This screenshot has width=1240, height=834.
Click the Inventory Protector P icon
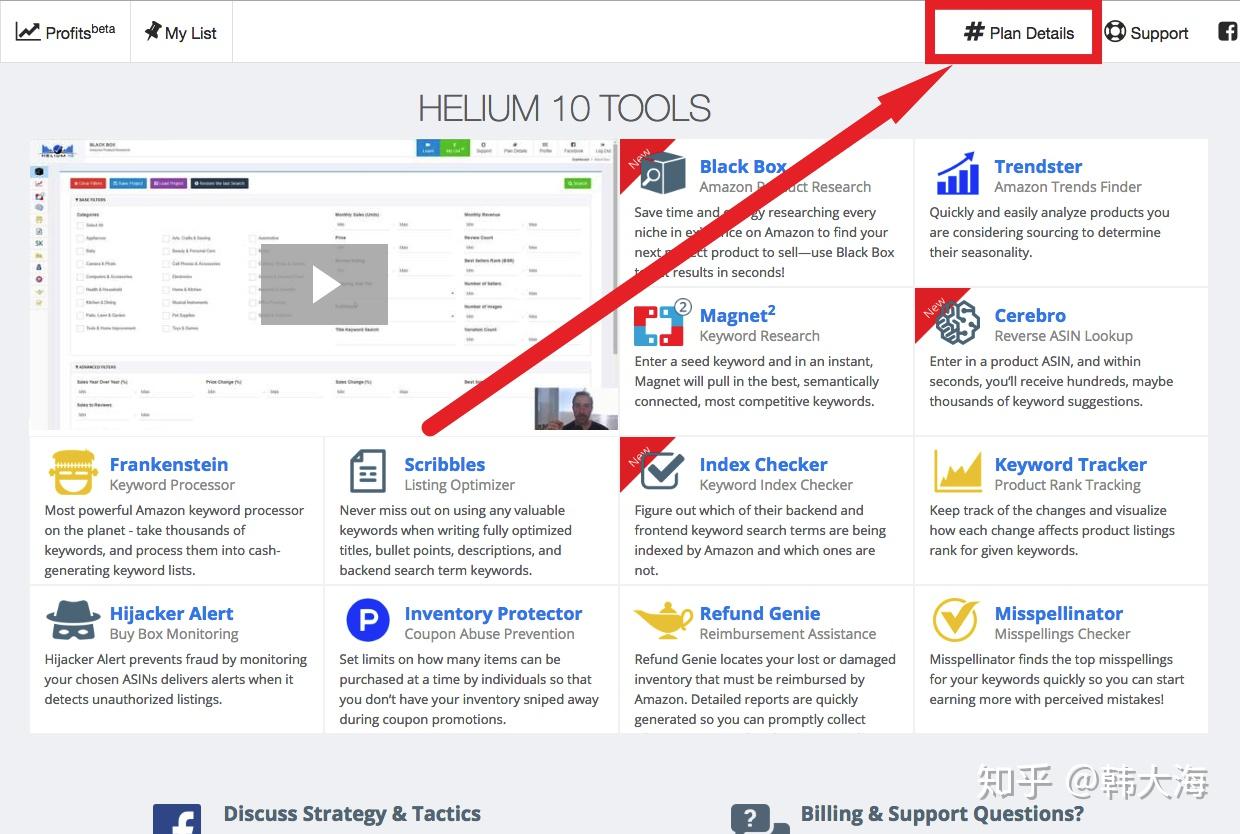[367, 621]
